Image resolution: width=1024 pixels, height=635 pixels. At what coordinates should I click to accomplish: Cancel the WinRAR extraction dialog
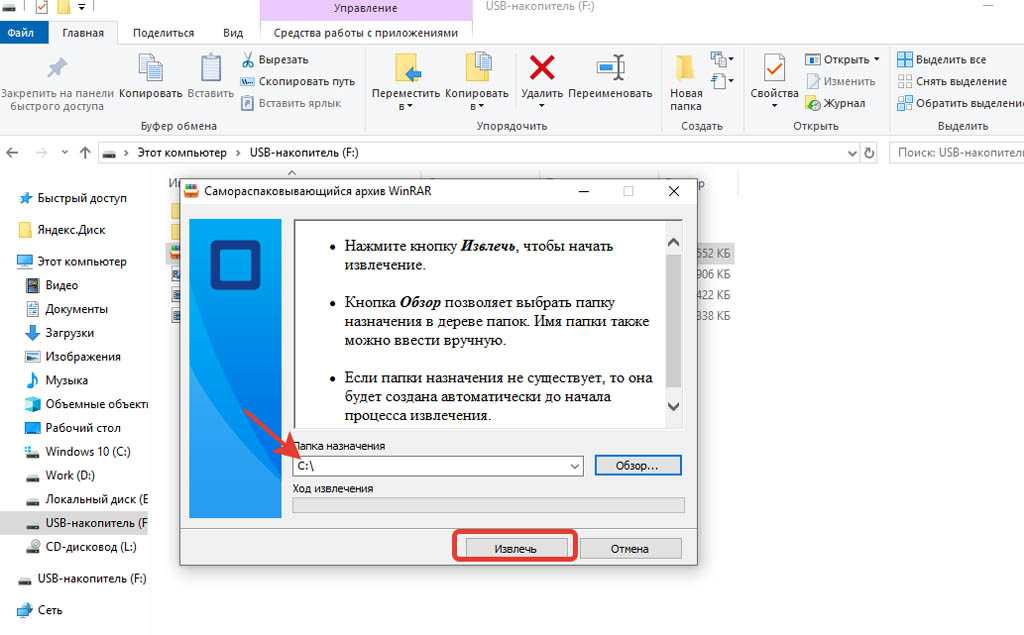click(x=630, y=548)
